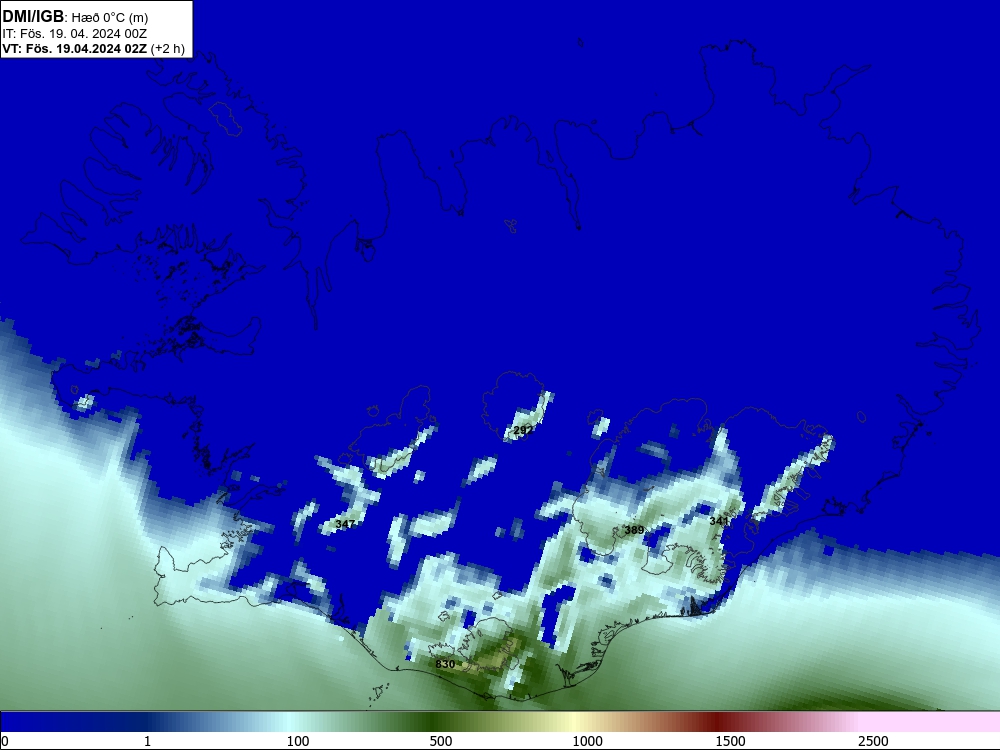Click the DMI/IGB Hæð 0°C title text
Image resolution: width=1000 pixels, height=750 pixels.
pyautogui.click(x=75, y=17)
